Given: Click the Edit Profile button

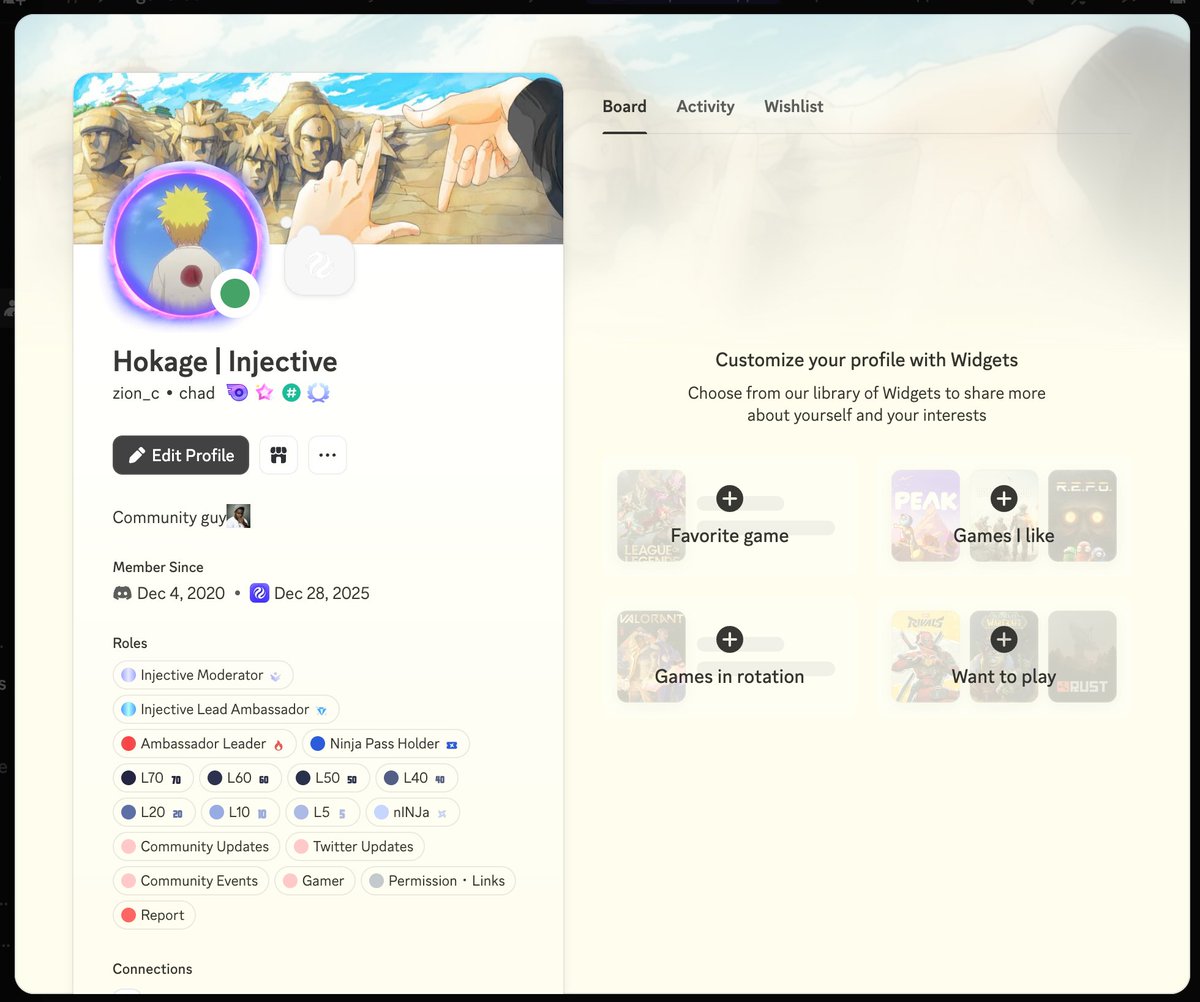Looking at the screenshot, I should 180,455.
